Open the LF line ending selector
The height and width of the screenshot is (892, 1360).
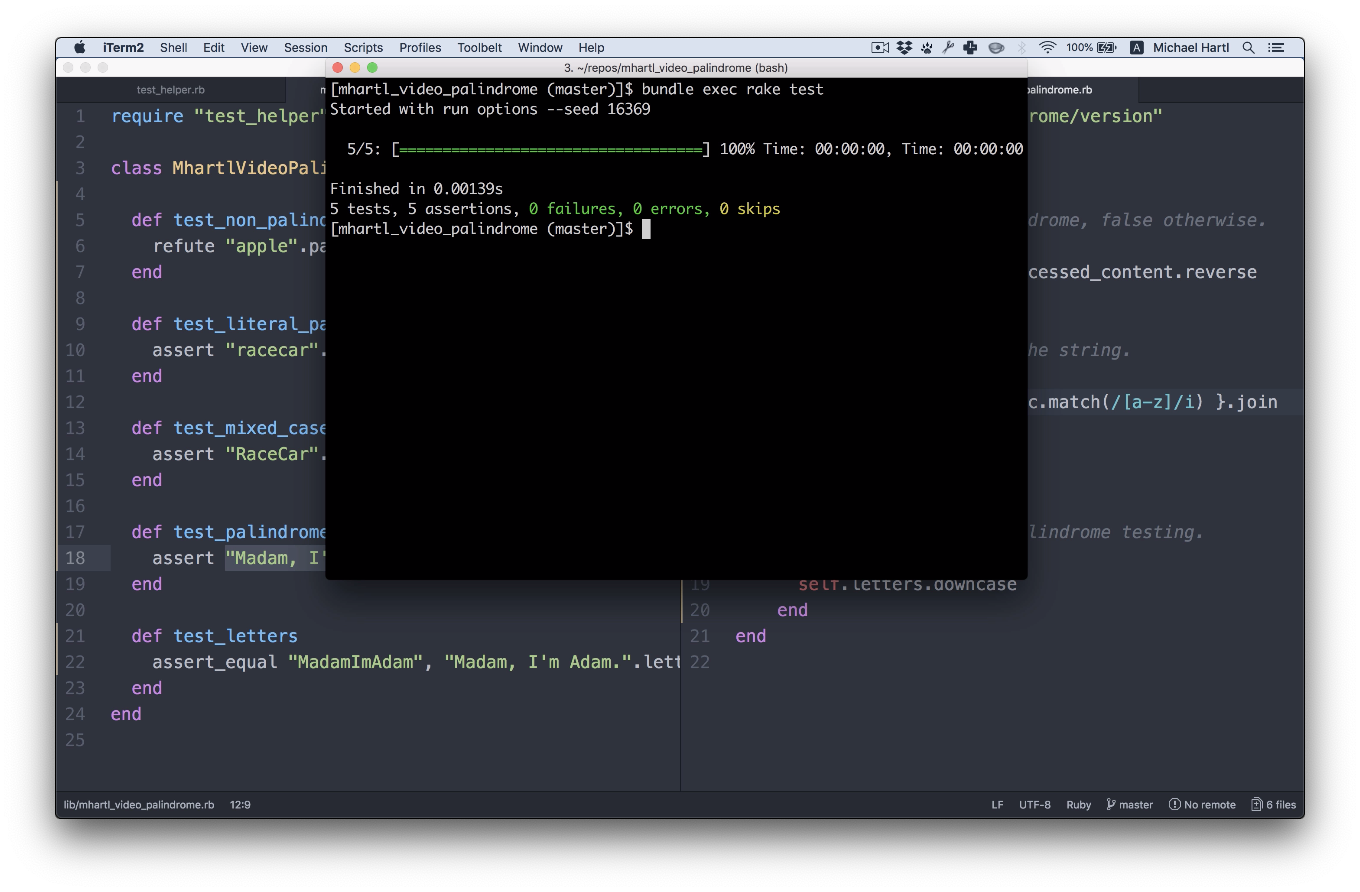[997, 804]
